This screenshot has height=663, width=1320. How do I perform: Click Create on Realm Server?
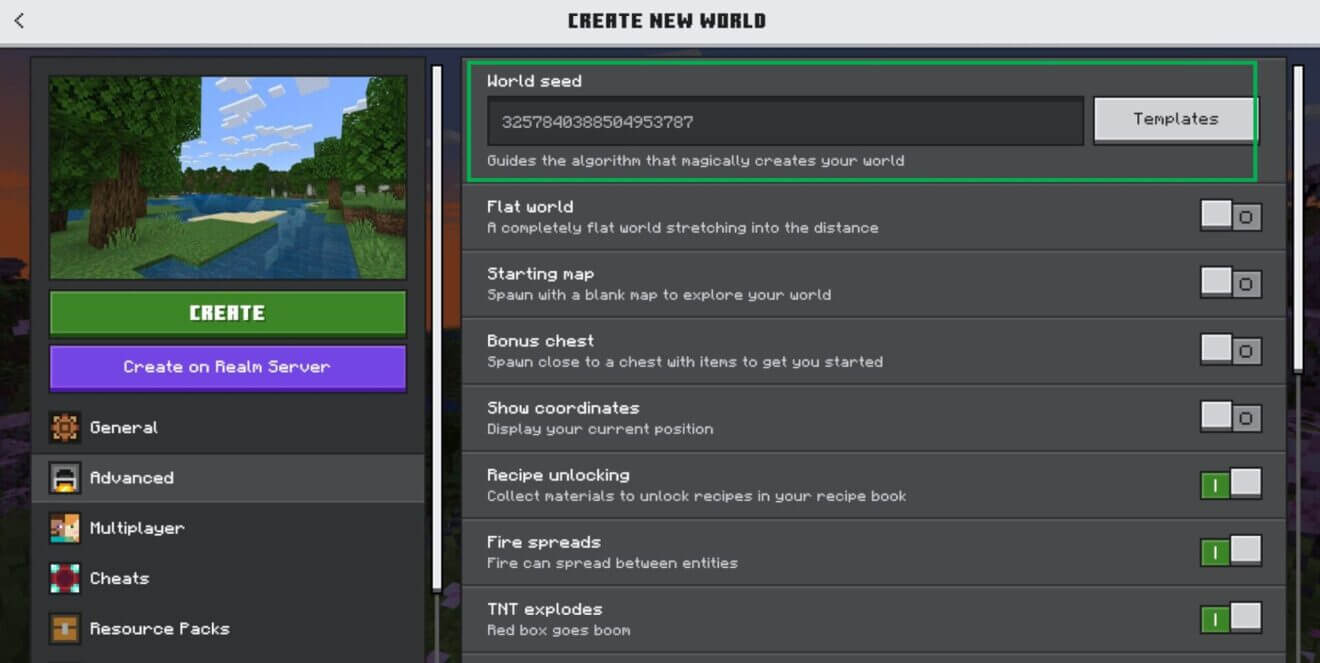click(228, 367)
